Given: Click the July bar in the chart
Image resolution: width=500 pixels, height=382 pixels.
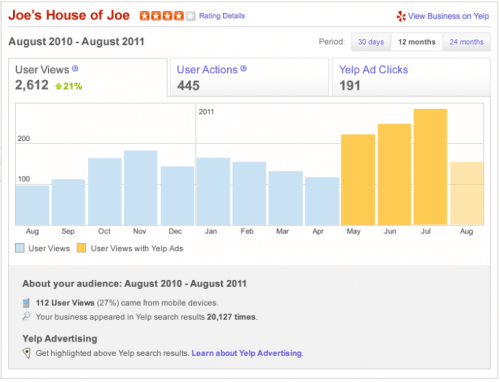Looking at the screenshot, I should (x=430, y=167).
